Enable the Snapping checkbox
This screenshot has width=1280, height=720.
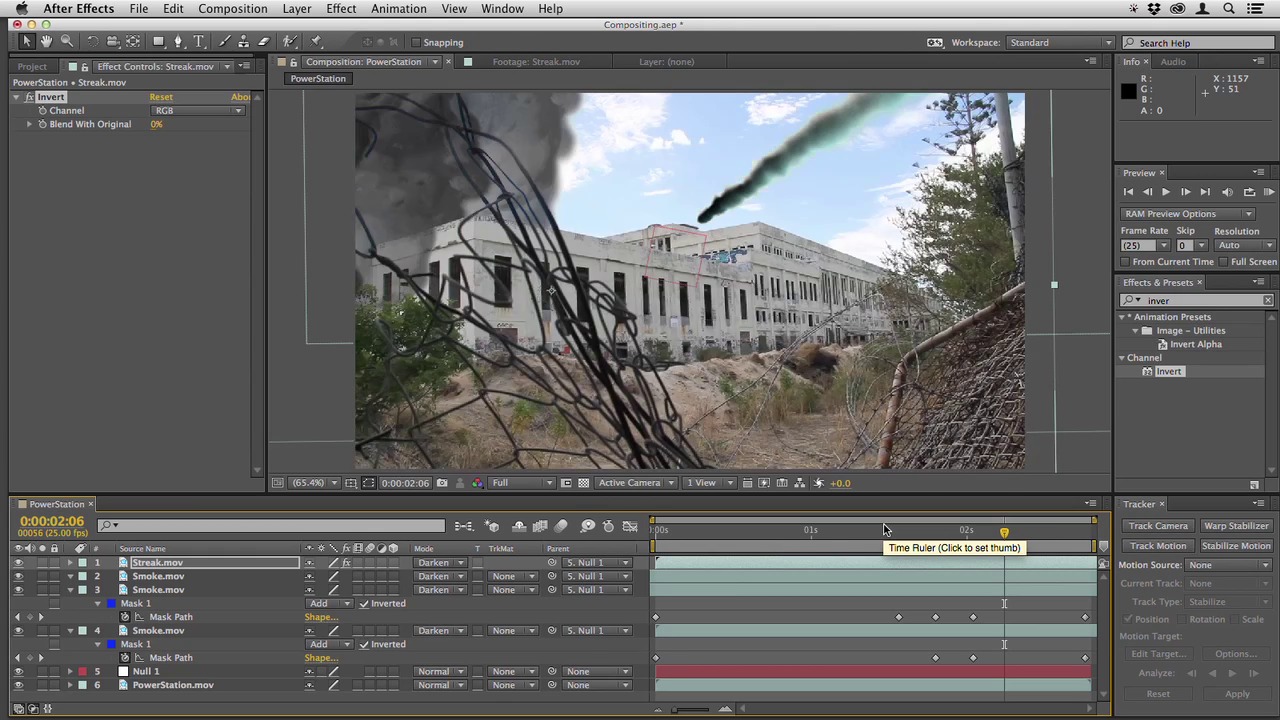[416, 42]
